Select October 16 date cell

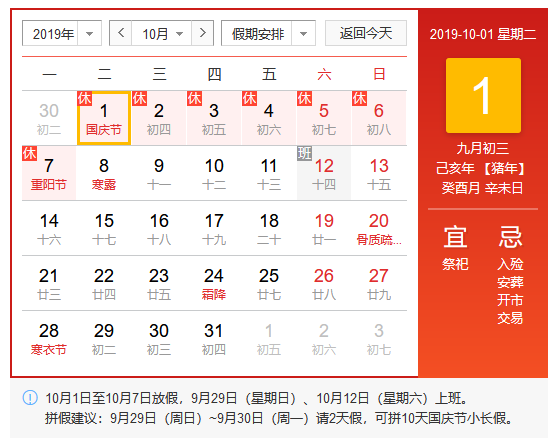coord(159,228)
